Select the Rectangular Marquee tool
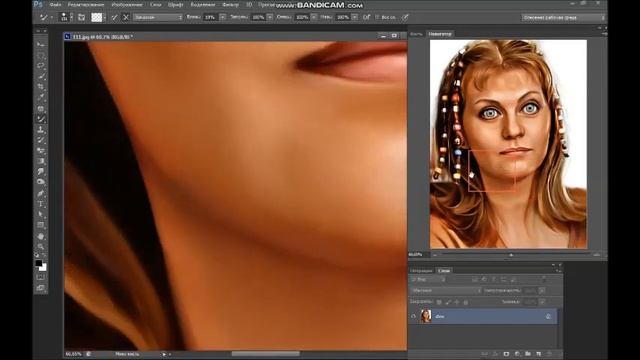 click(x=41, y=55)
